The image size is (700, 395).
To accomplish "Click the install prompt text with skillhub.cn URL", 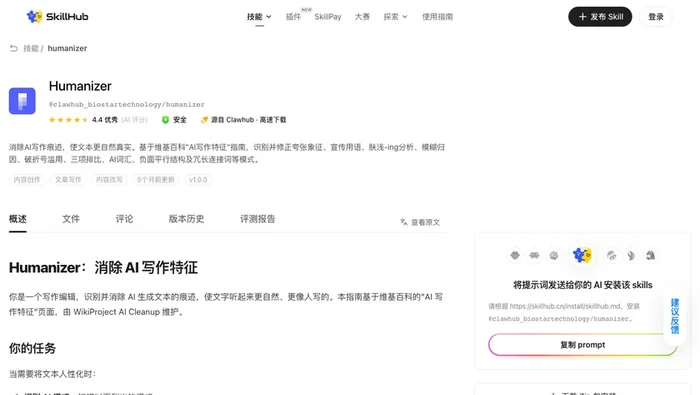I will pyautogui.click(x=564, y=312).
